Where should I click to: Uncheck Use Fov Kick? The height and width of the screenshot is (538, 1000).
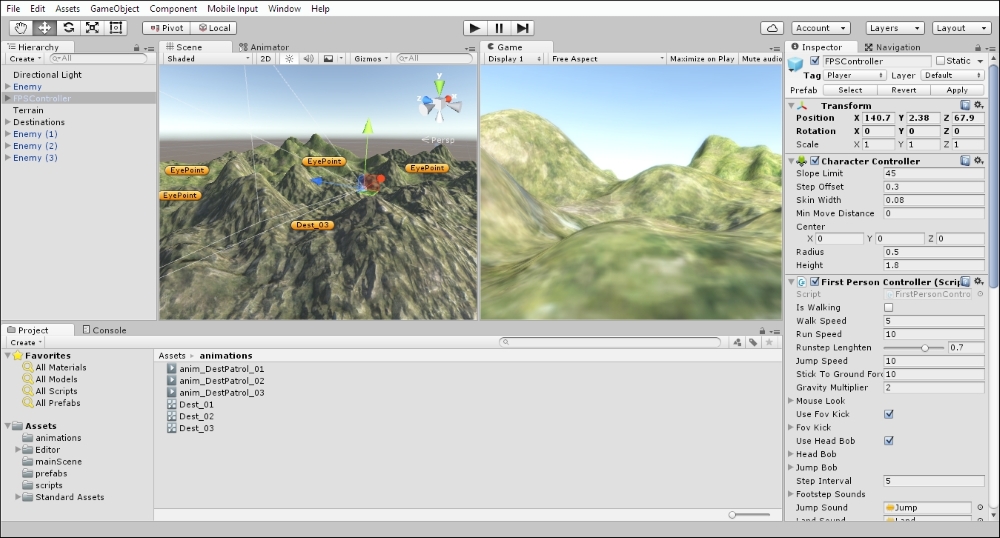coord(888,414)
